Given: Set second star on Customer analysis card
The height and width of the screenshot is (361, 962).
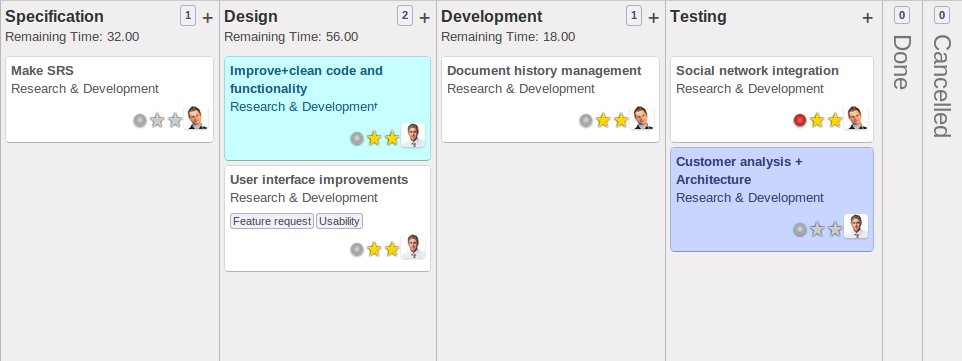Looking at the screenshot, I should coord(834,230).
